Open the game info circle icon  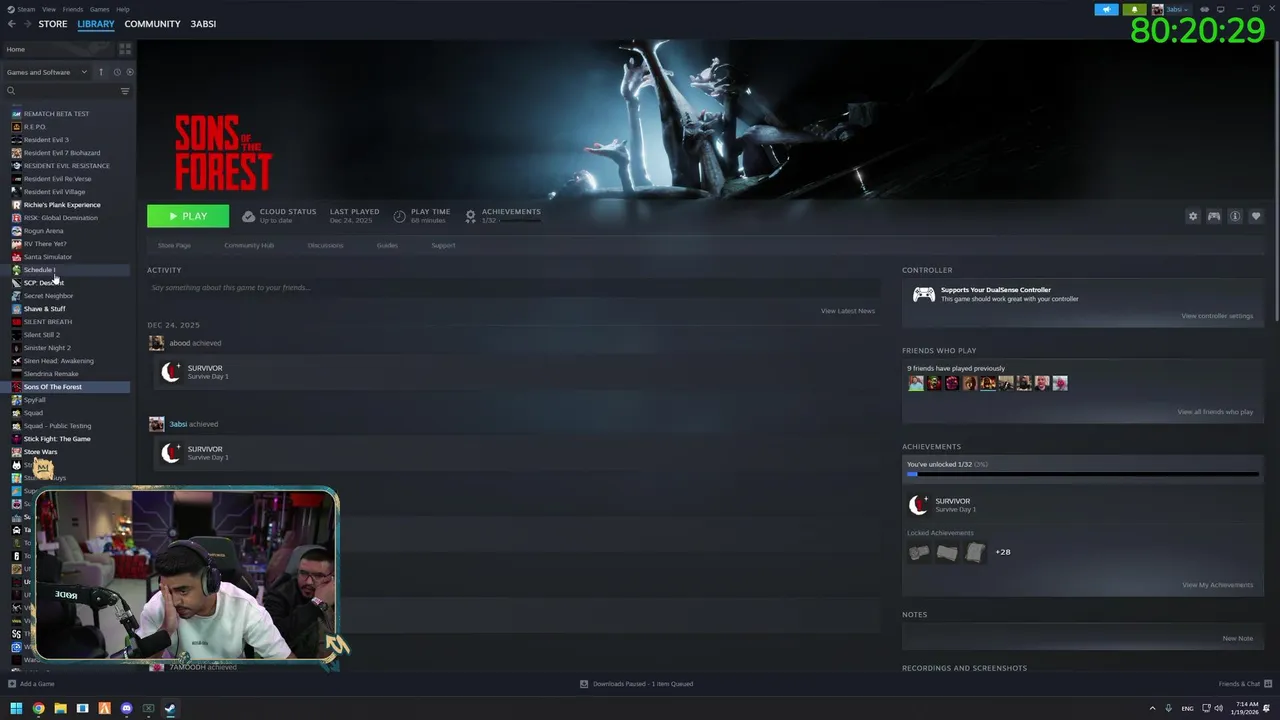point(1235,216)
